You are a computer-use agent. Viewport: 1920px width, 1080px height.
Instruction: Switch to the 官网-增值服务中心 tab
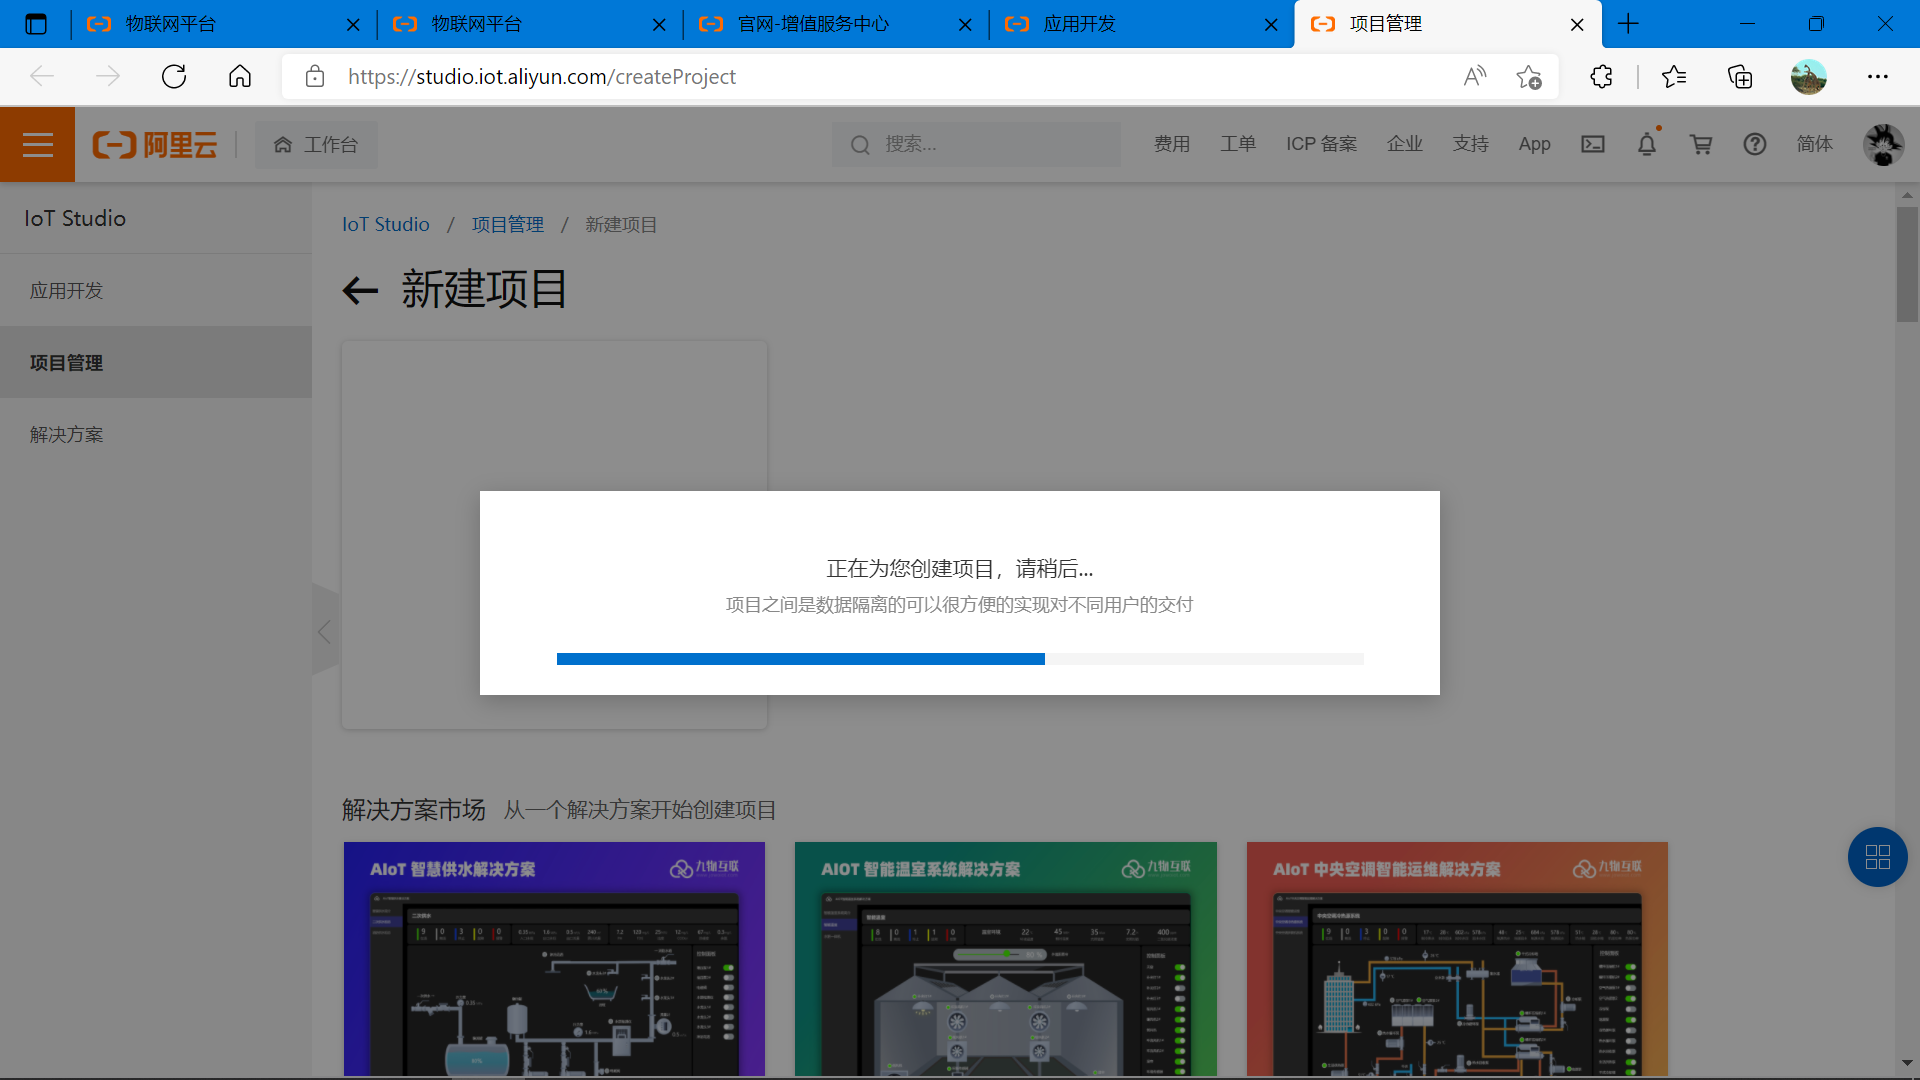point(813,24)
